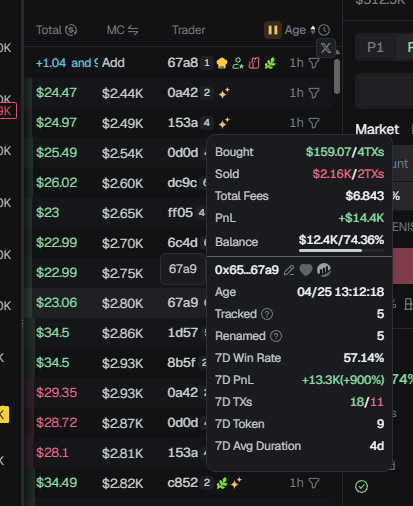Viewport: 413px width, 506px height.
Task: Click sparkle badge on c852 row
Action: [x=236, y=483]
